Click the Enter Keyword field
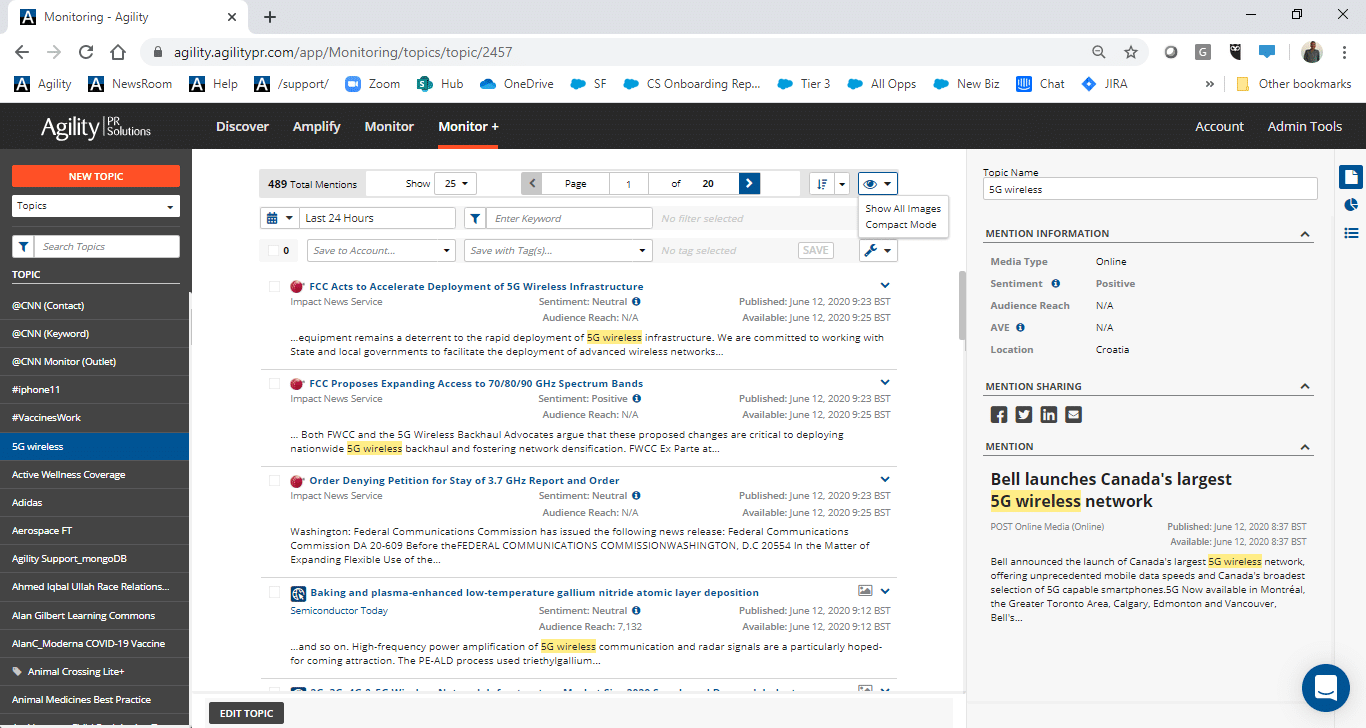Screen dimensions: 1366x728 click(570, 218)
